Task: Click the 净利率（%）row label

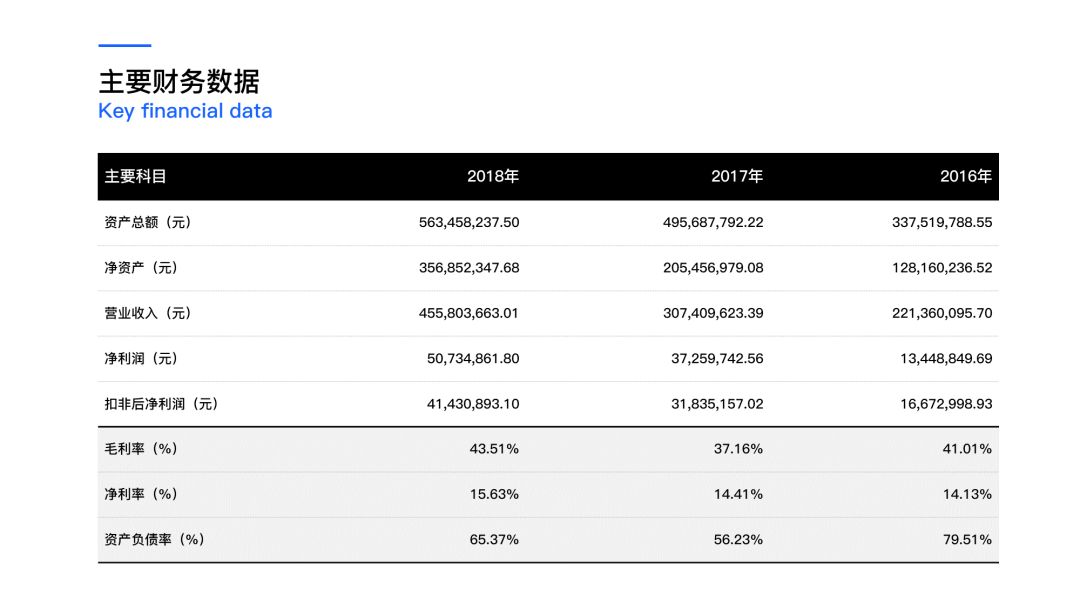Action: [141, 494]
